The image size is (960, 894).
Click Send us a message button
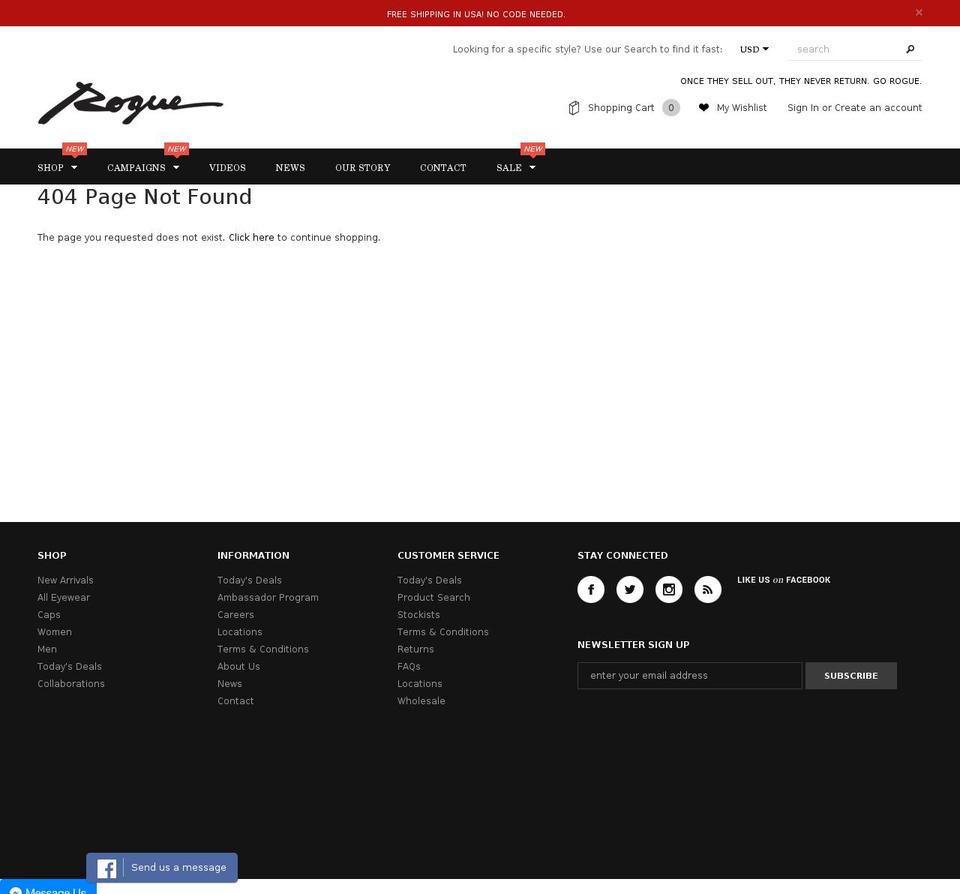tap(162, 868)
